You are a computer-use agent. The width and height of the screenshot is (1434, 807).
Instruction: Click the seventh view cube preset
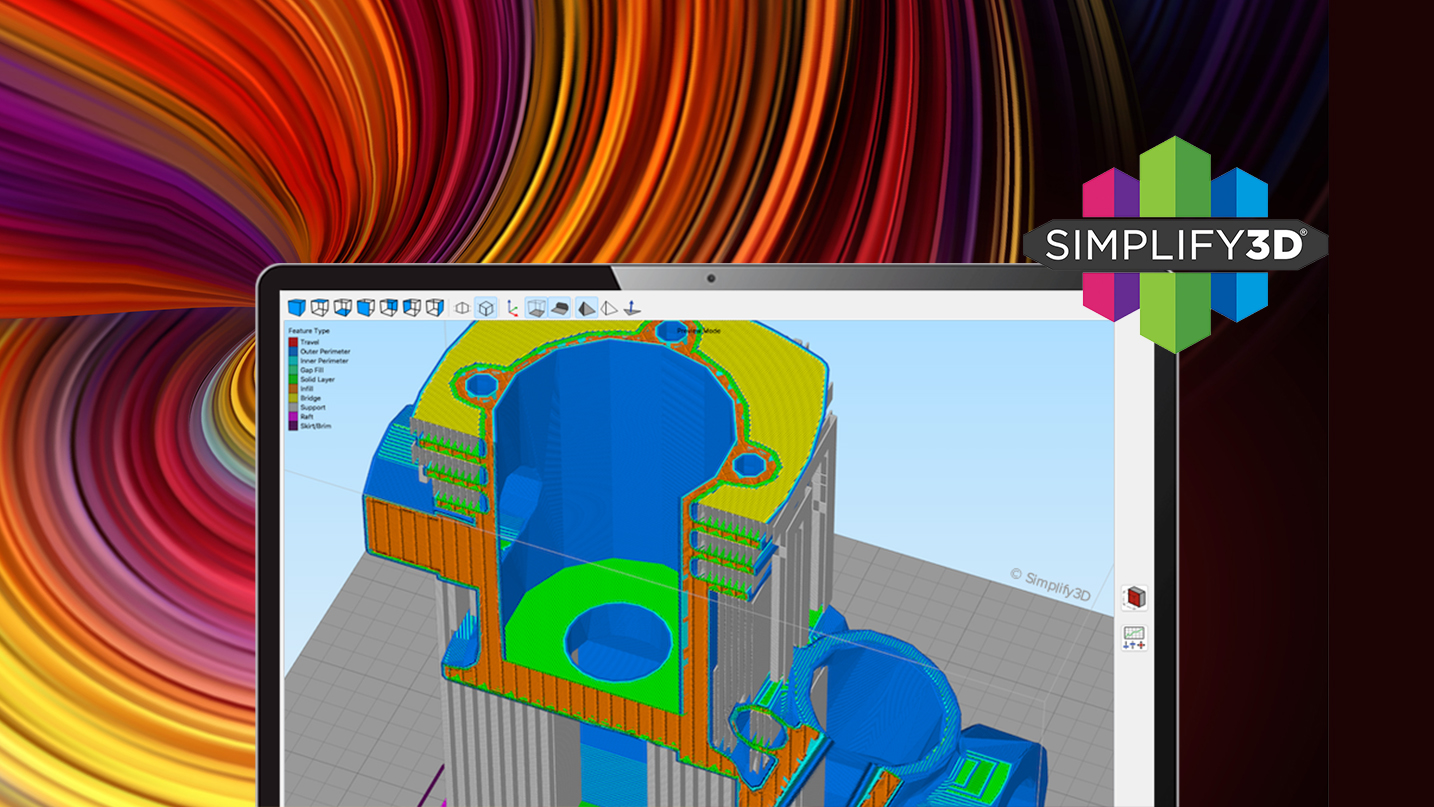434,308
